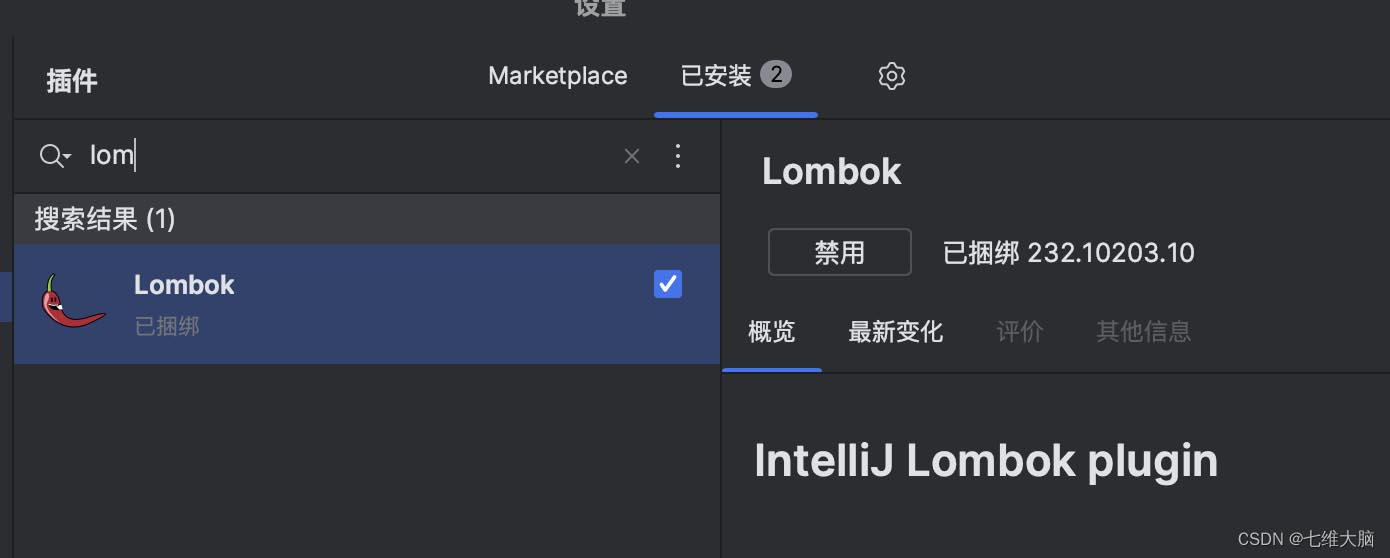Focus the plugin search field containing "lom"
The image size is (1390, 558).
(x=350, y=156)
